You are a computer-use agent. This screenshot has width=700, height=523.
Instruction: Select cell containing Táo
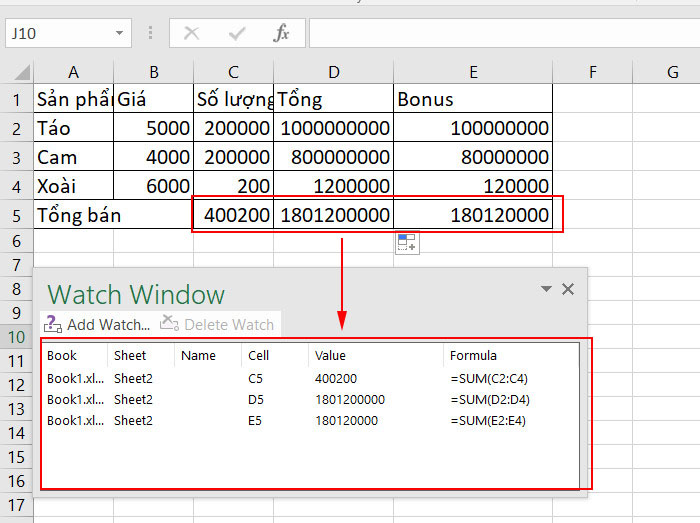pos(74,128)
